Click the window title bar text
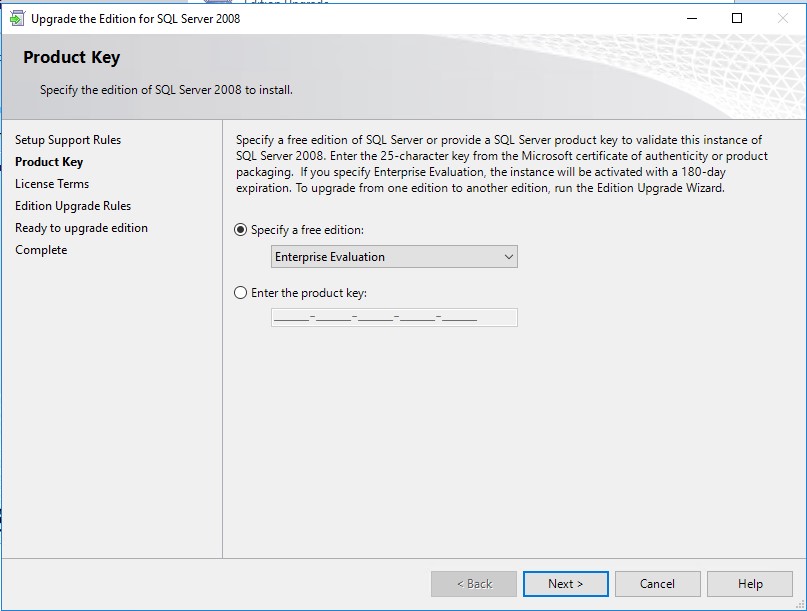This screenshot has width=807, height=611. 136,18
